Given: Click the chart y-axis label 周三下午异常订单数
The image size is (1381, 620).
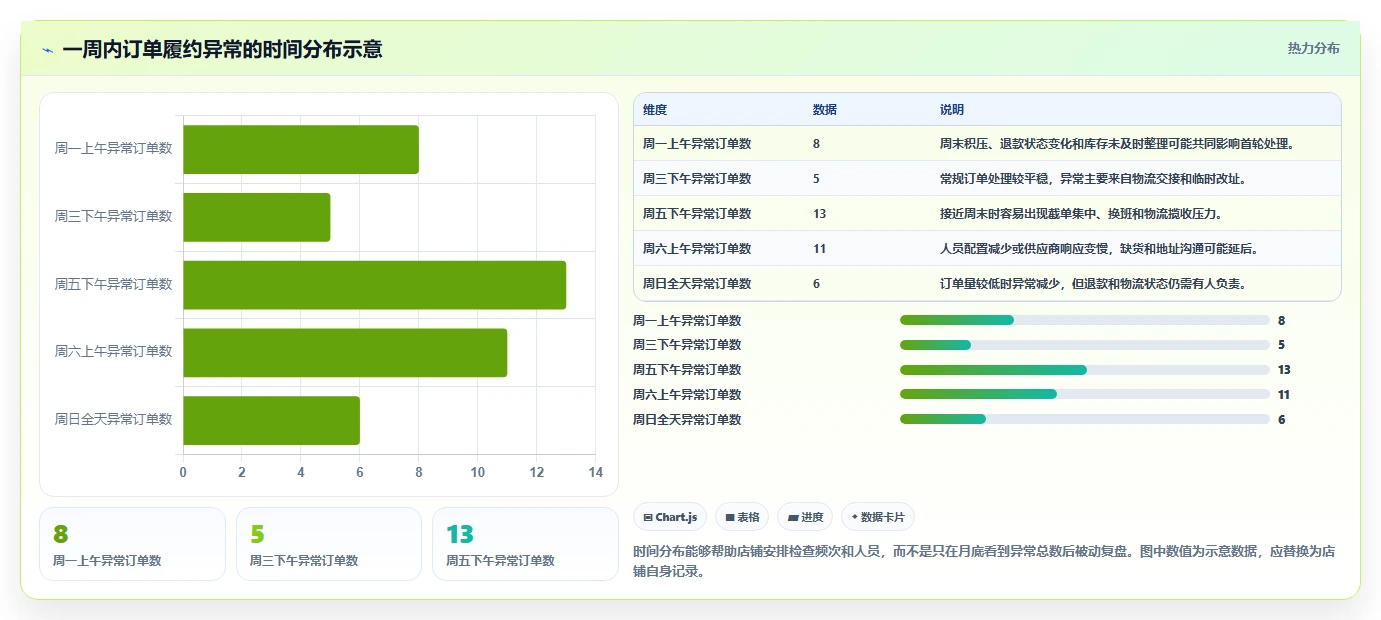Looking at the screenshot, I should [x=113, y=216].
